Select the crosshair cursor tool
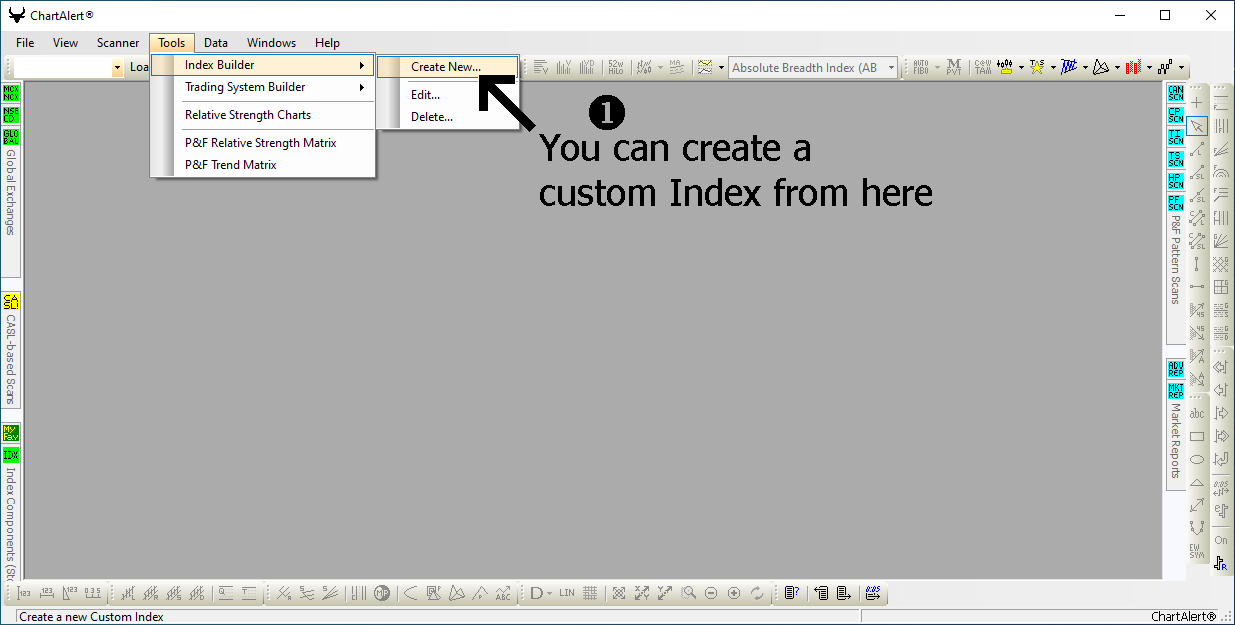 coord(1197,103)
